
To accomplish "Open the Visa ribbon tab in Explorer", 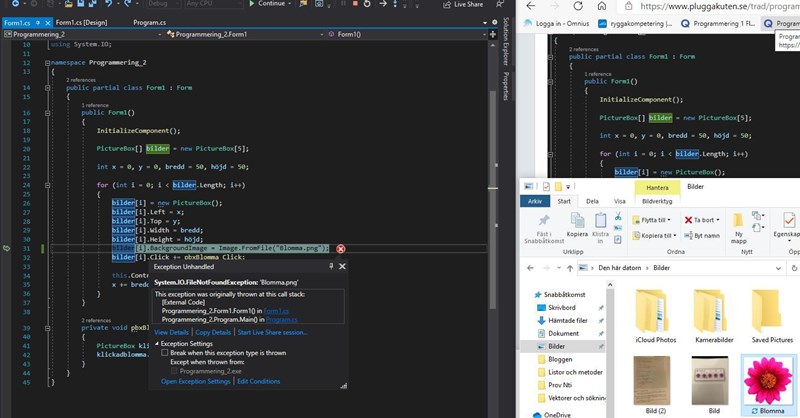I will click(x=620, y=201).
